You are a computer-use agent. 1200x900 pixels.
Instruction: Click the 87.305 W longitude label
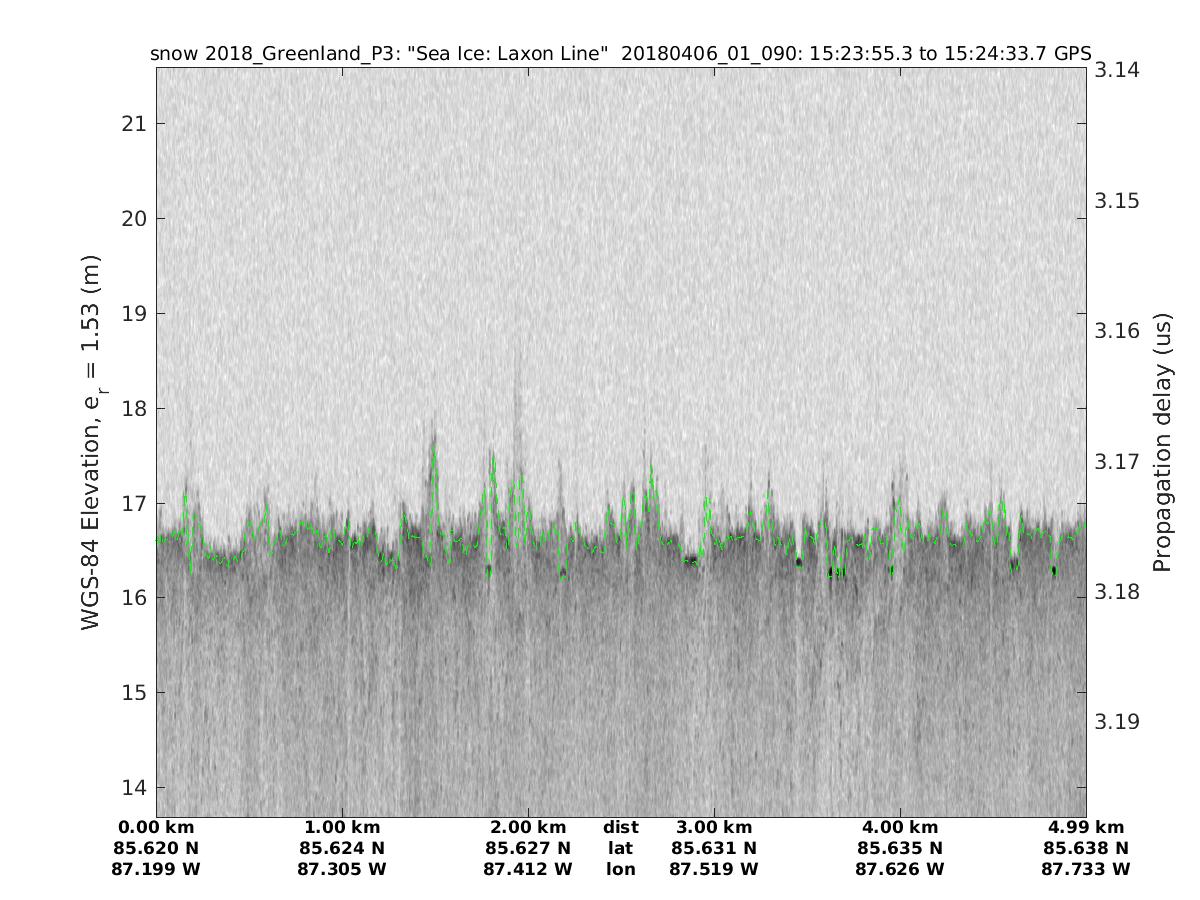click(342, 869)
